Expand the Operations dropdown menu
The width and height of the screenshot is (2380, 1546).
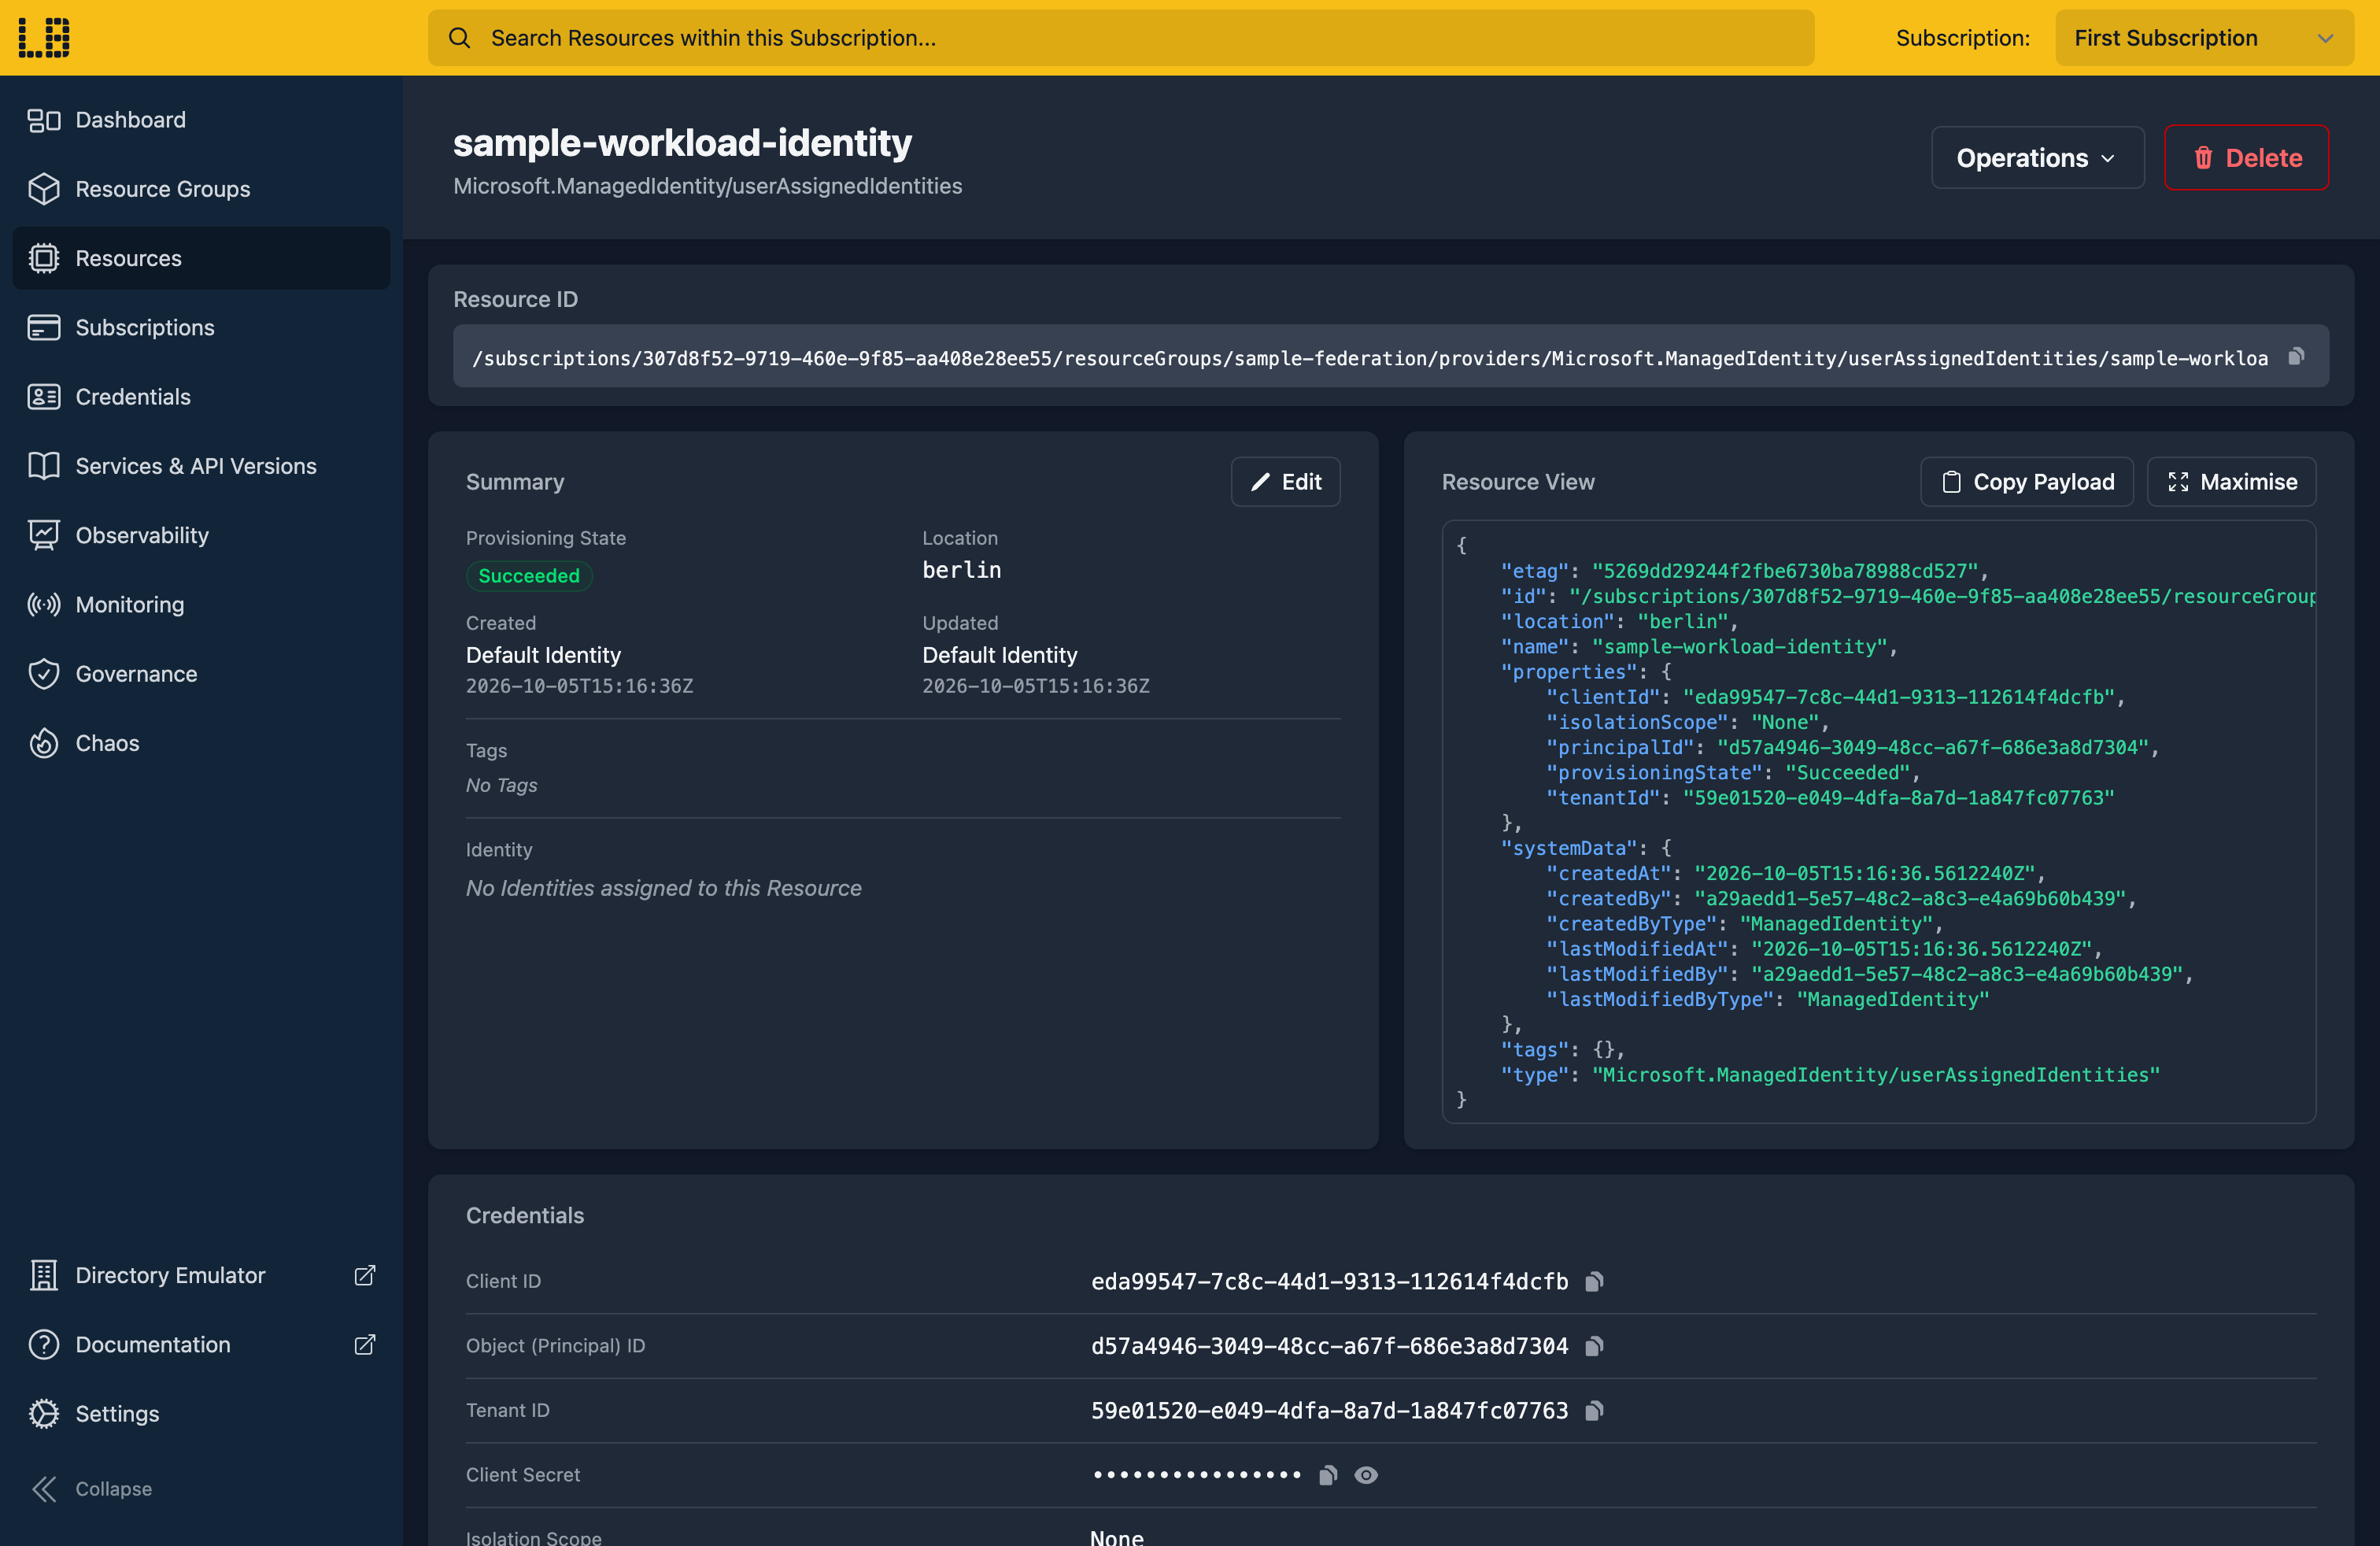point(2037,158)
